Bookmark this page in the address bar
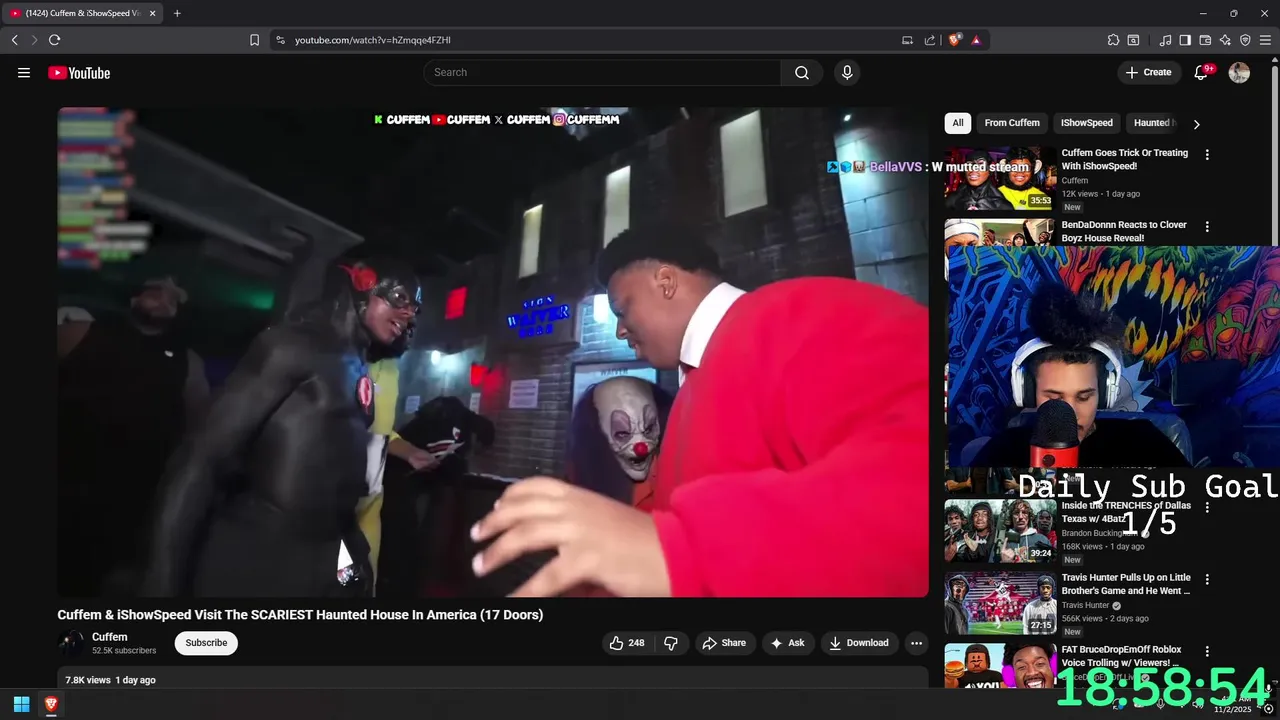The width and height of the screenshot is (1280, 720). 254,40
